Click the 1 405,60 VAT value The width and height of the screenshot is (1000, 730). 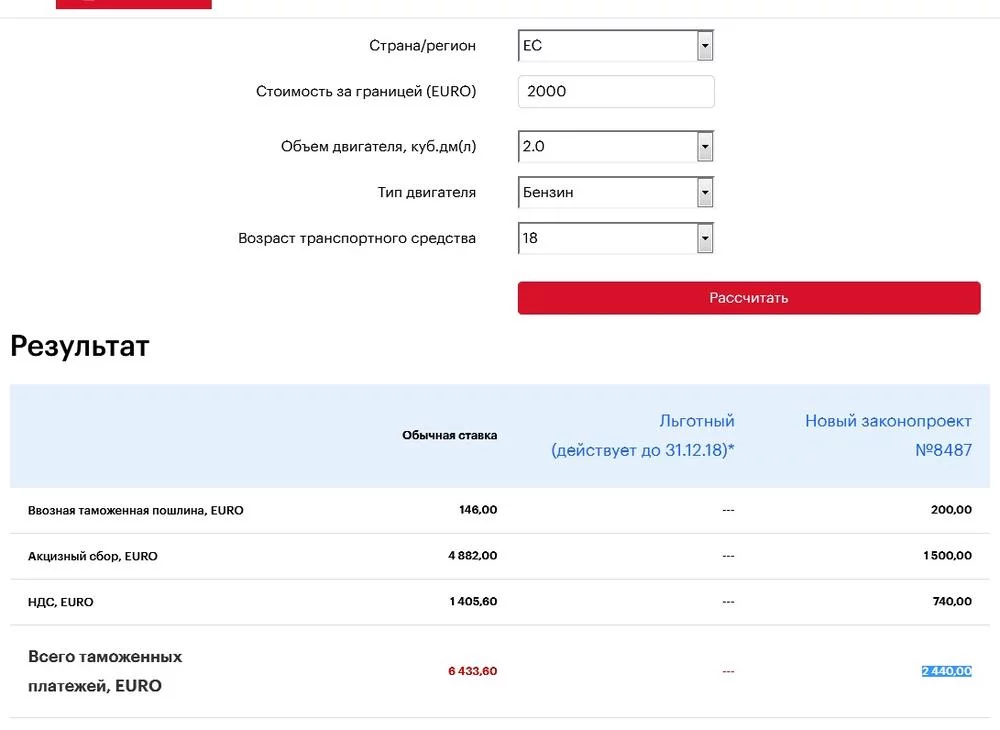(x=472, y=602)
